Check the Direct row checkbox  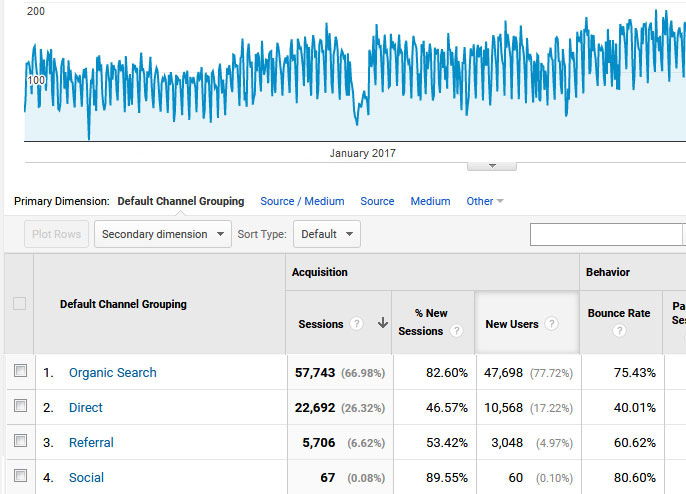(x=20, y=406)
